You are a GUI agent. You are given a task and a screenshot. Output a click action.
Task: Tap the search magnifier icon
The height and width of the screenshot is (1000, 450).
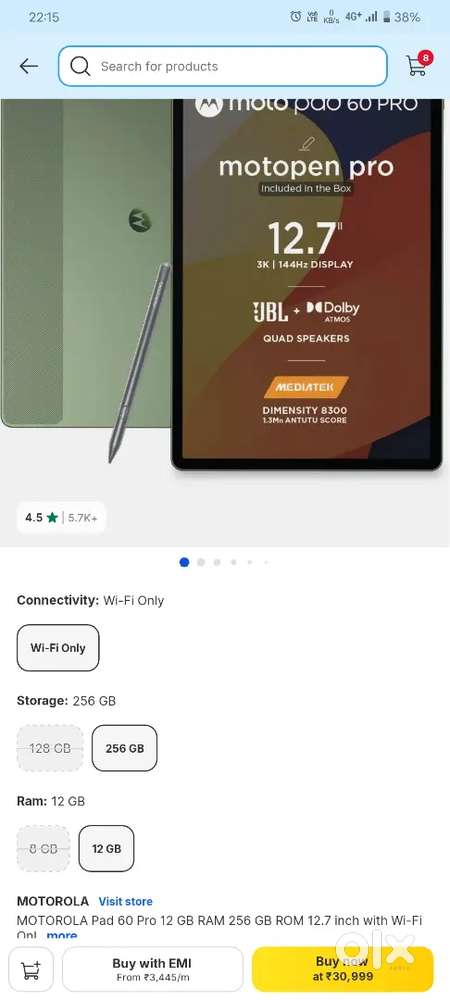(x=80, y=66)
